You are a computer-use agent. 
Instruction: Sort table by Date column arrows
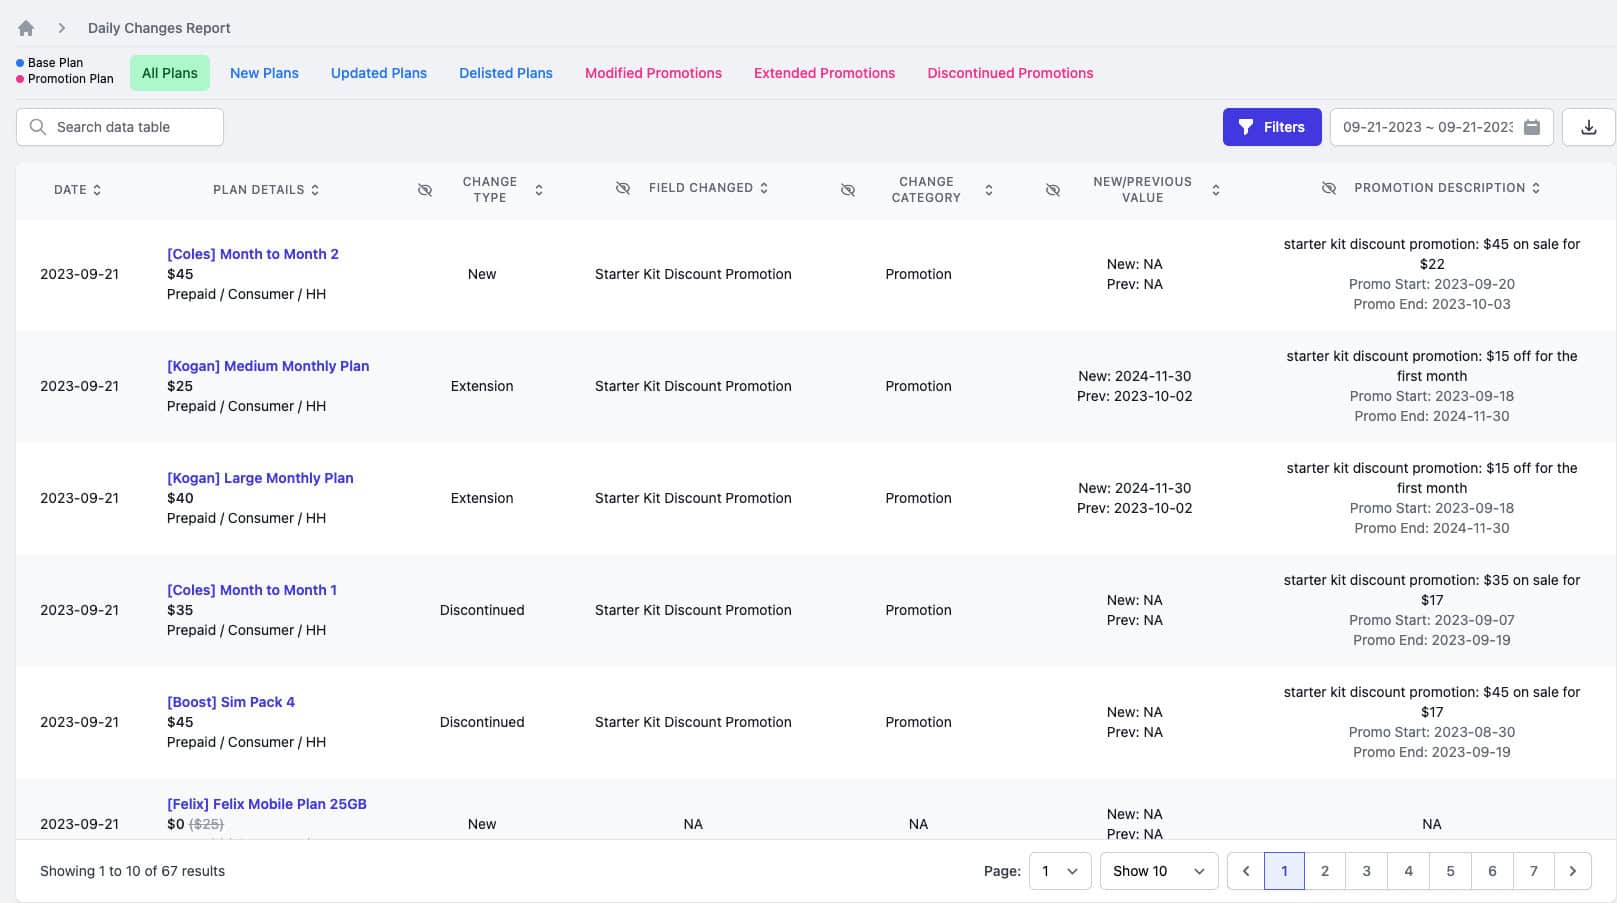(97, 190)
